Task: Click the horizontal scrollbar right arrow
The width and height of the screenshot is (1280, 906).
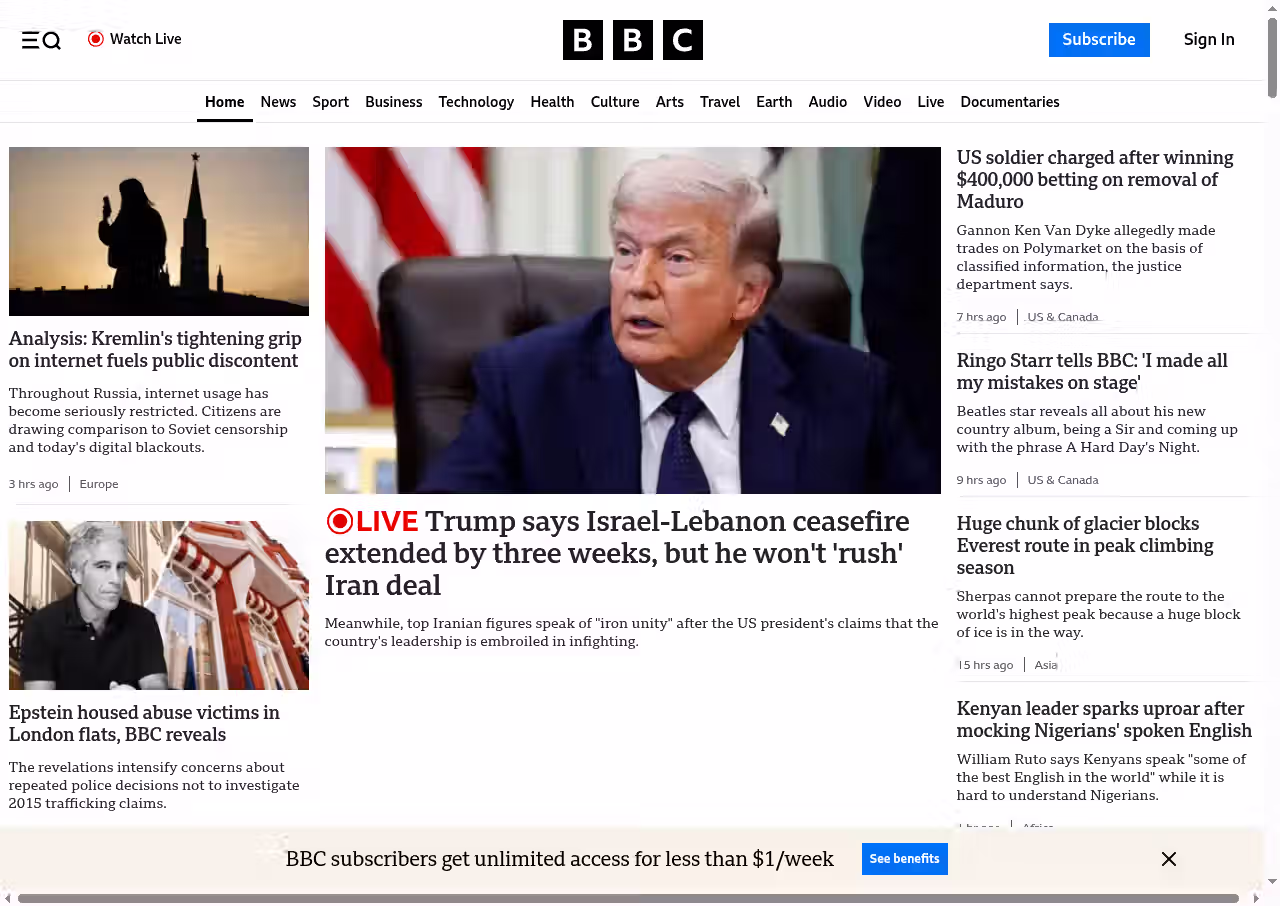Action: 1256,898
